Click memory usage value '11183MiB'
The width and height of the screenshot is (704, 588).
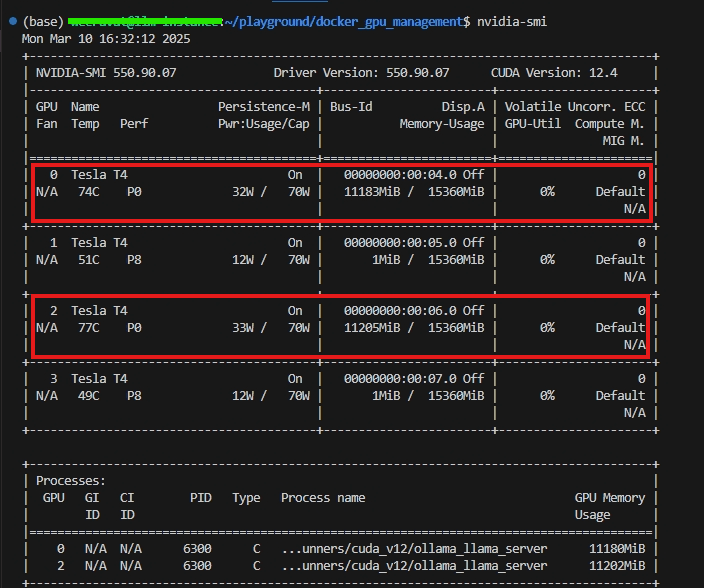(x=372, y=192)
